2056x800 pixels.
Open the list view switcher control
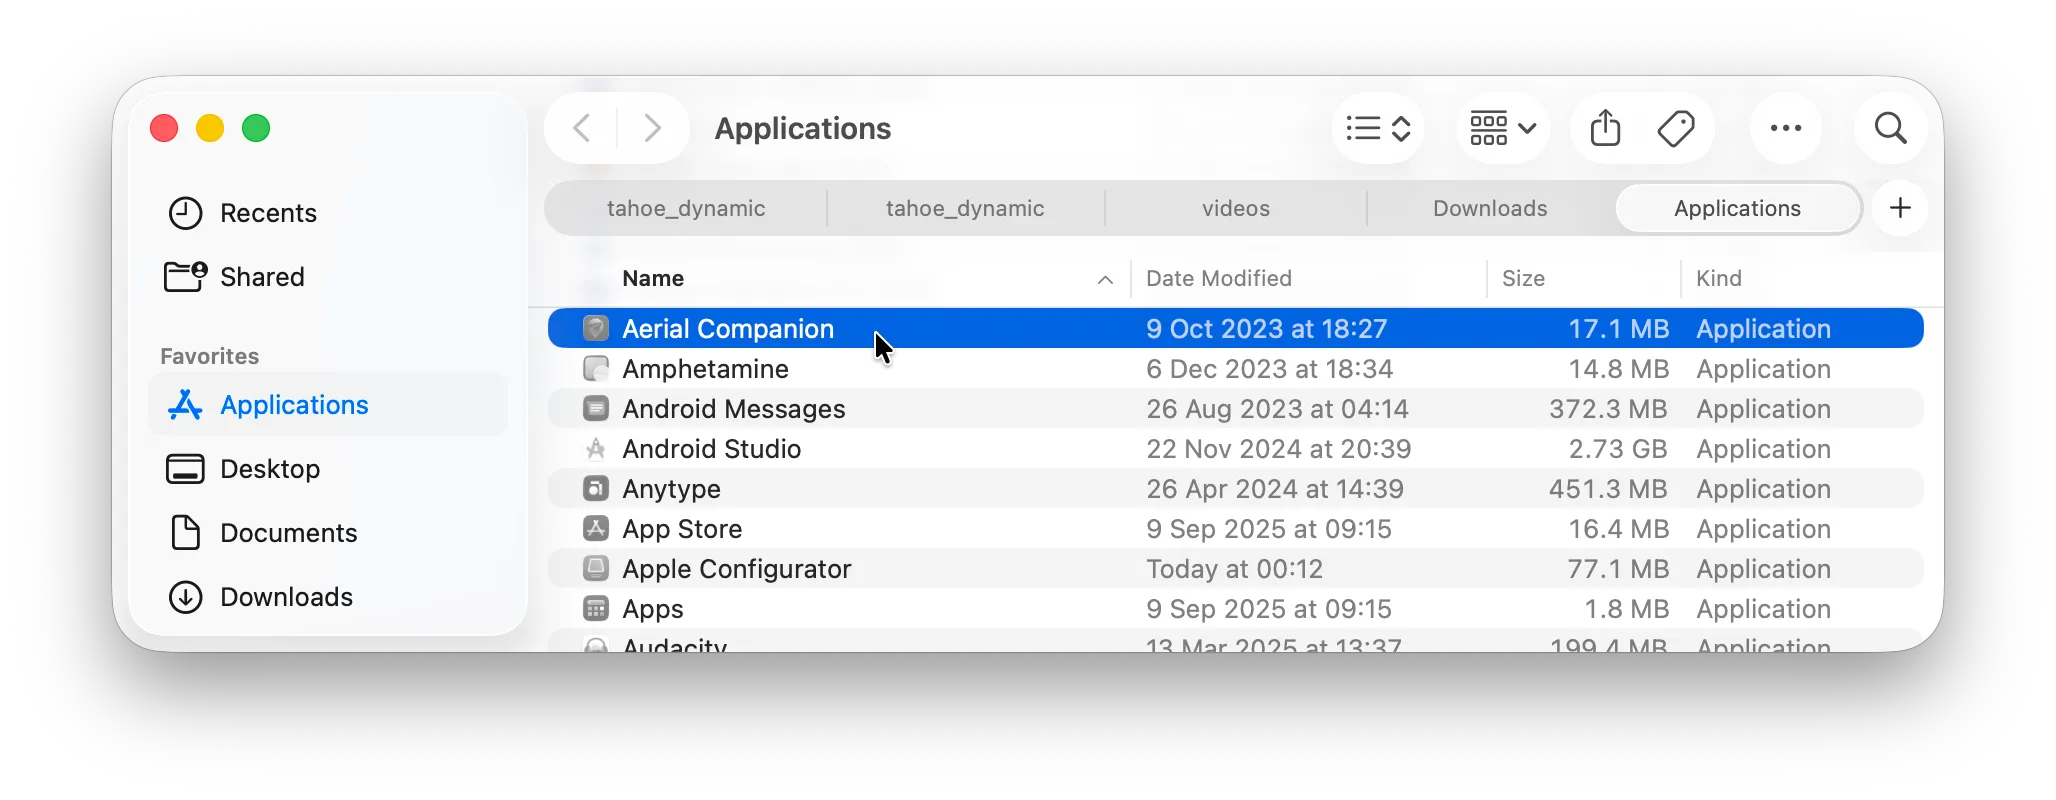click(1378, 128)
